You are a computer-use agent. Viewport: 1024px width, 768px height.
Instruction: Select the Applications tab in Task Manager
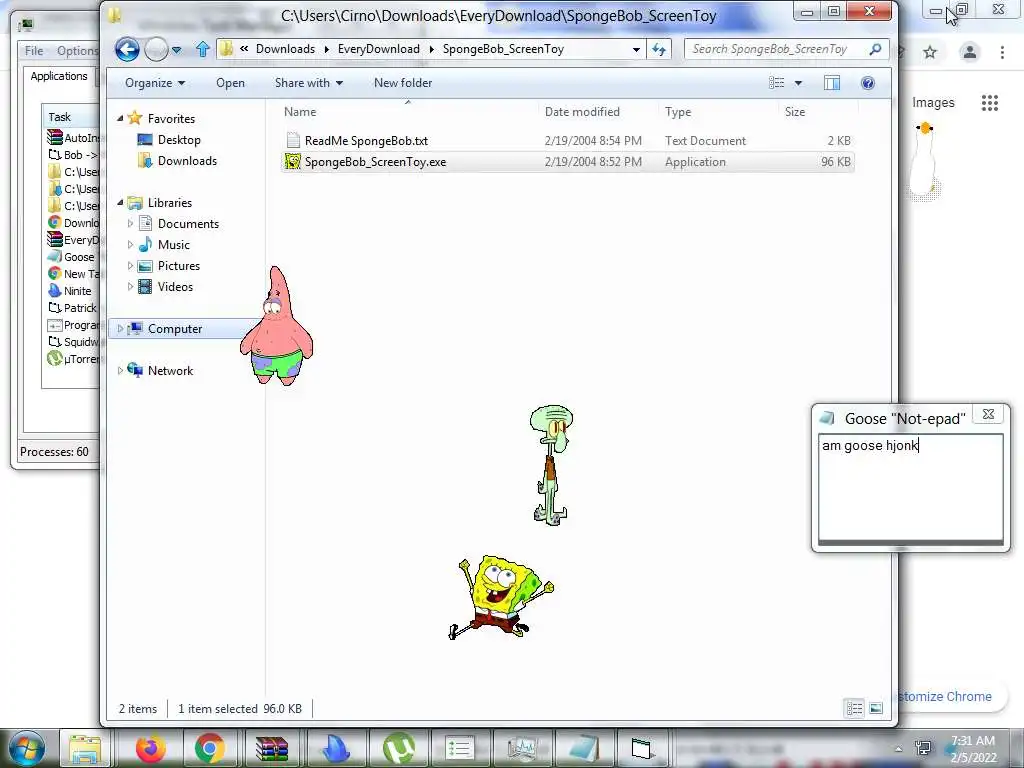click(59, 76)
